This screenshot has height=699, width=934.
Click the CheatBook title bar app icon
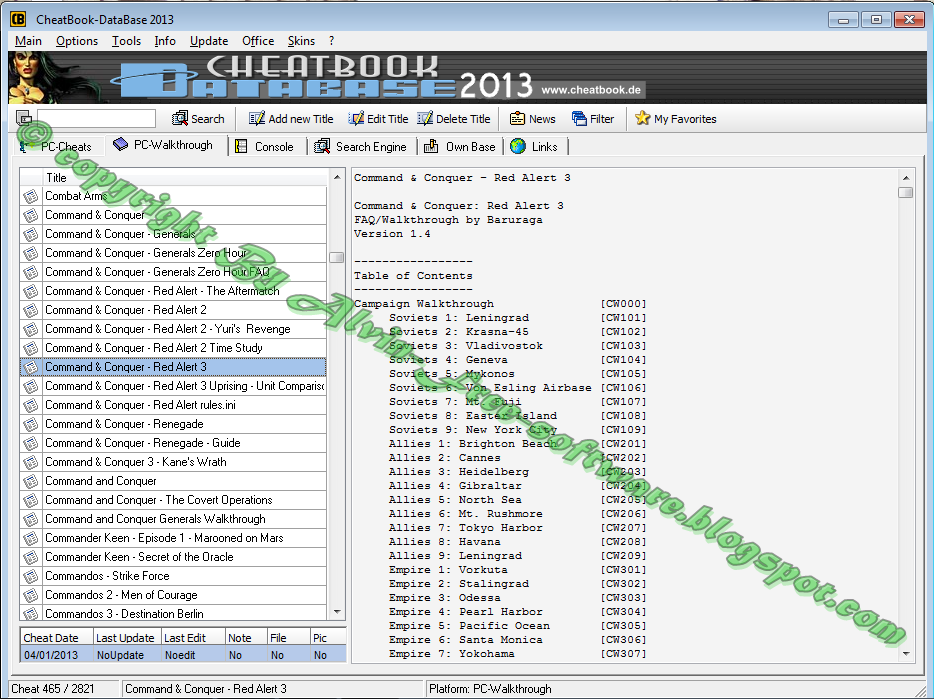[x=18, y=19]
